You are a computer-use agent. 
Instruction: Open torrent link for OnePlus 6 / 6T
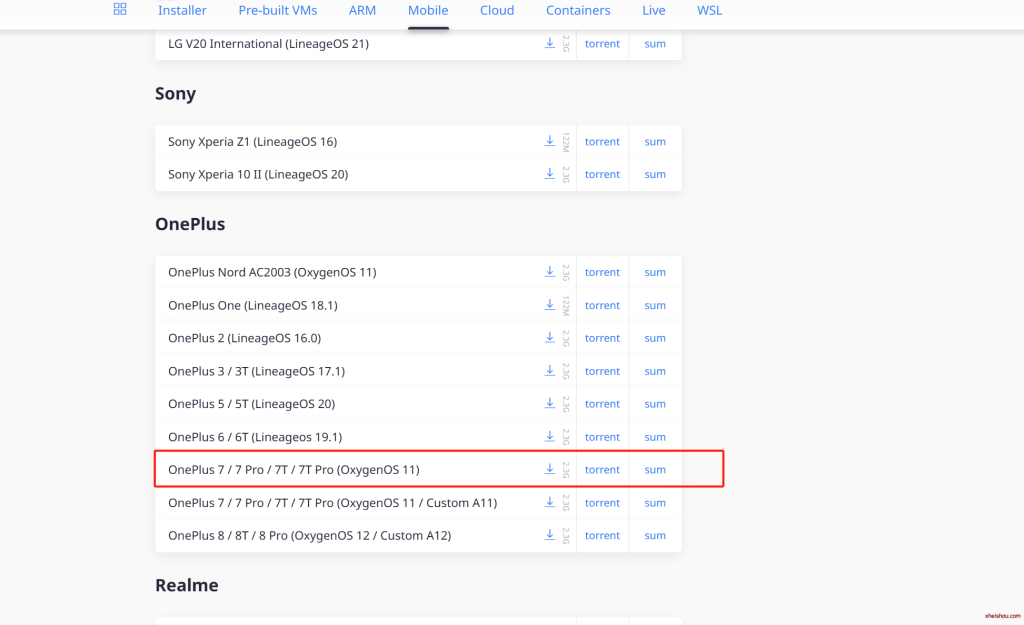pyautogui.click(x=602, y=437)
